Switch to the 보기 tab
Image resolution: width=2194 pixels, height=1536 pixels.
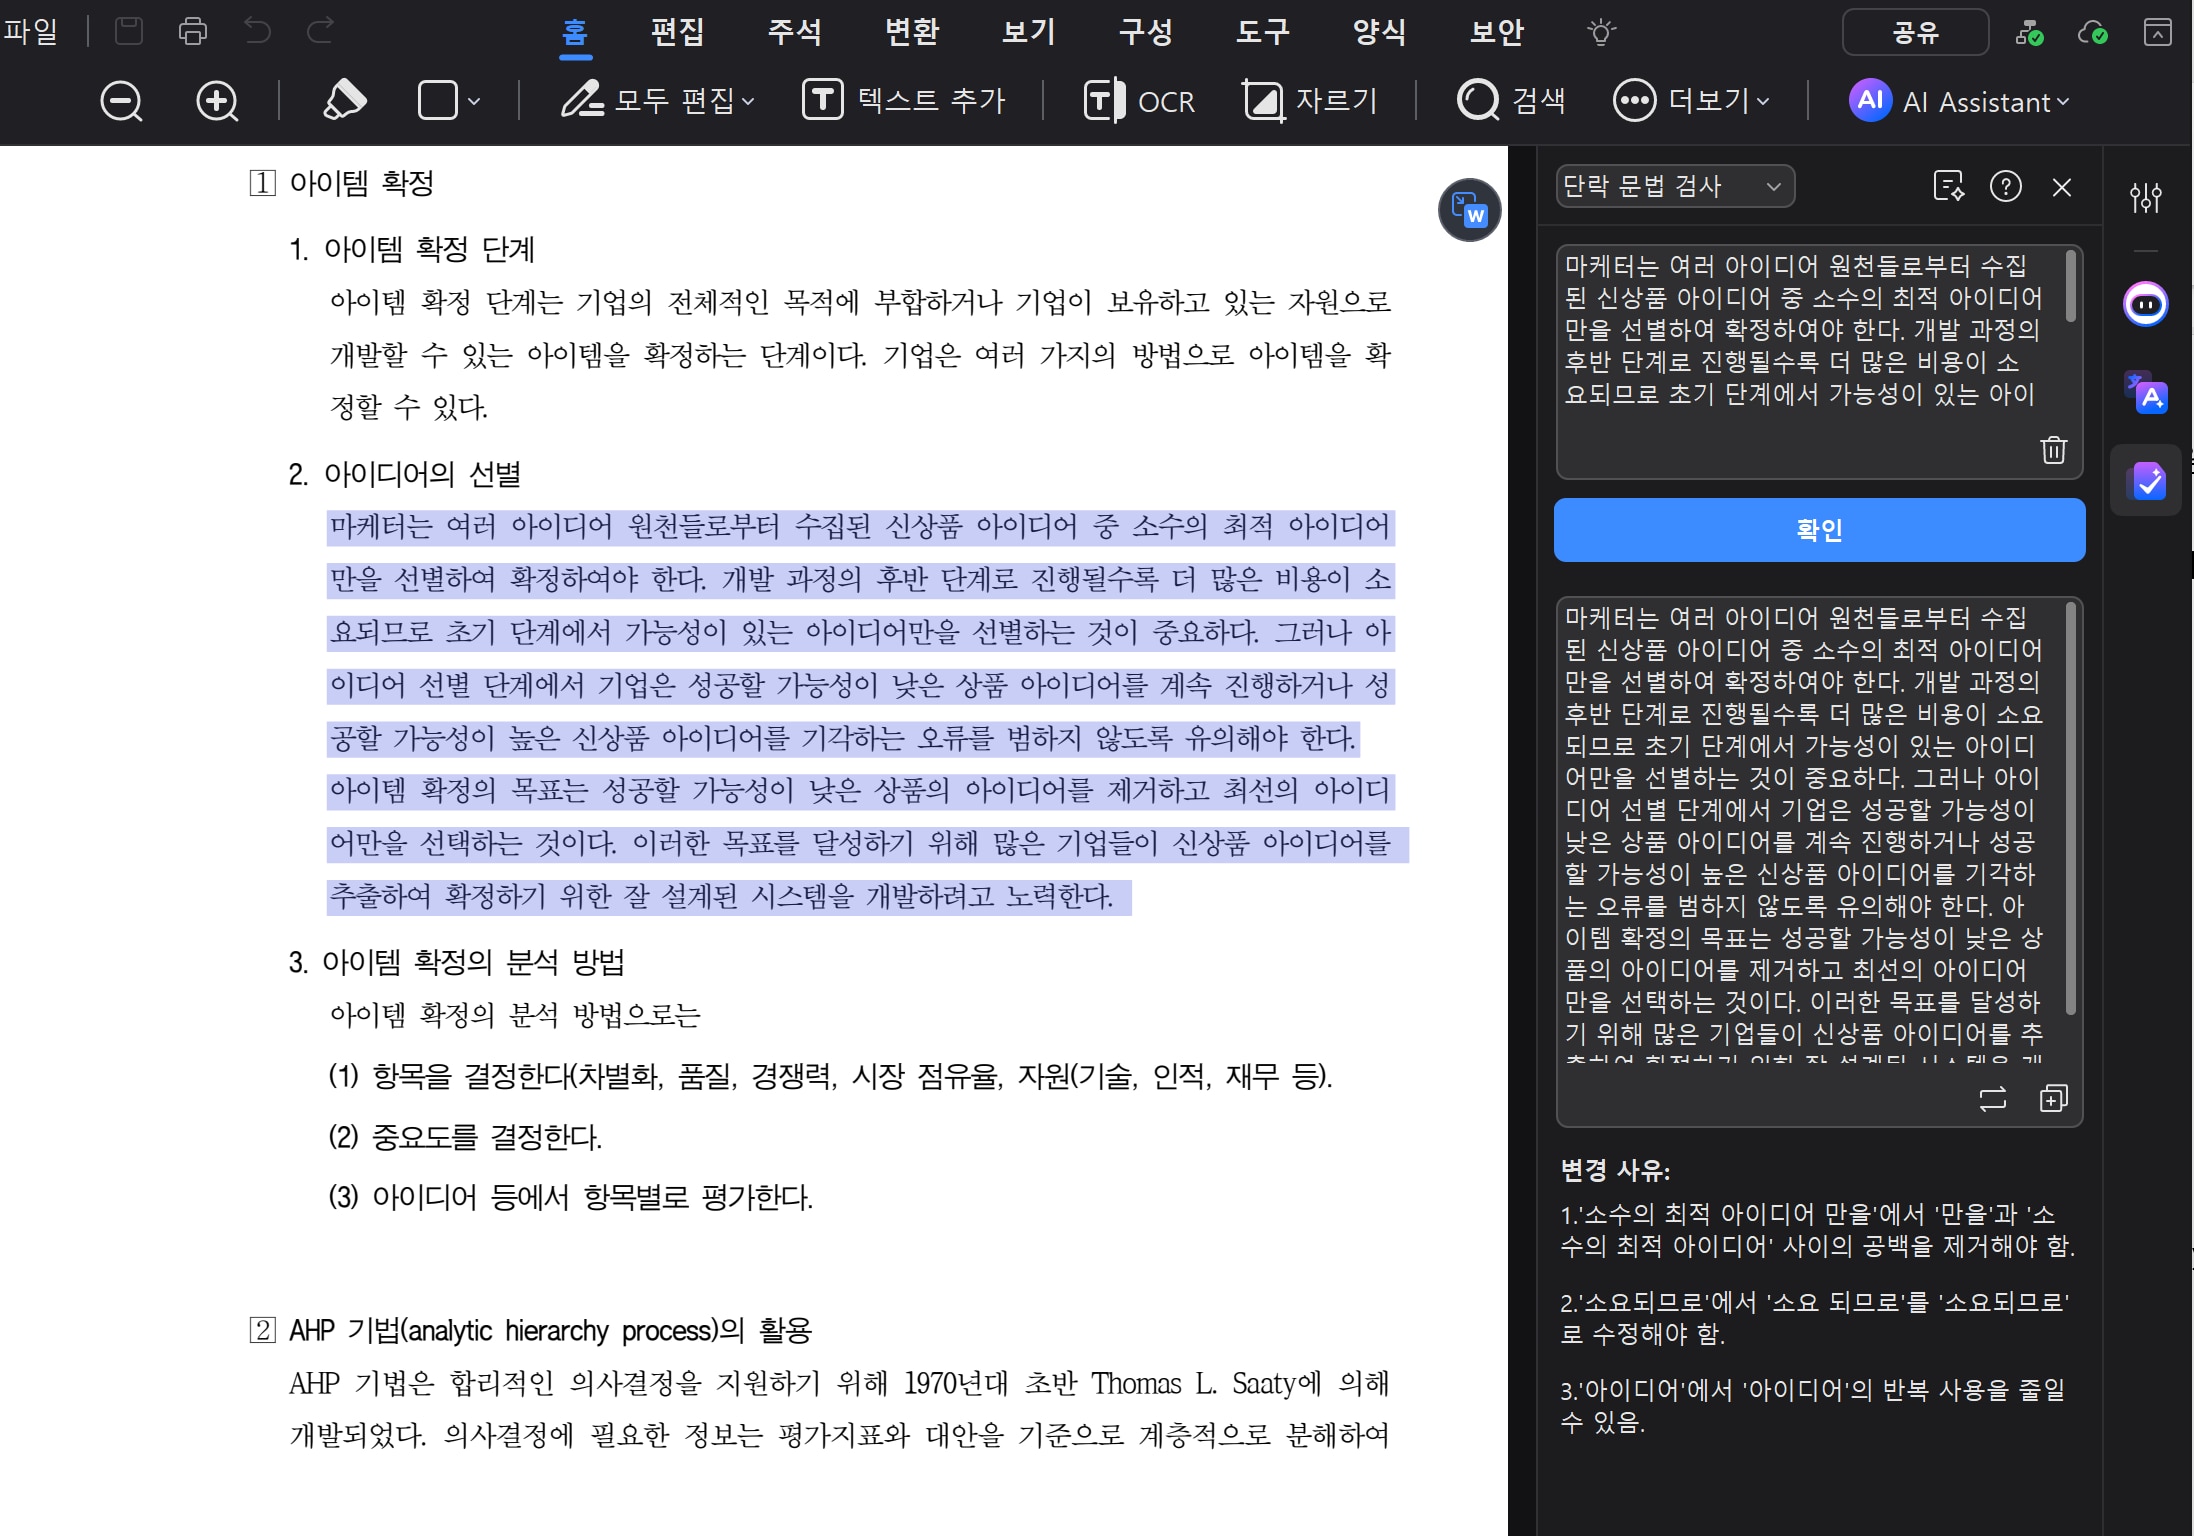[x=1028, y=32]
